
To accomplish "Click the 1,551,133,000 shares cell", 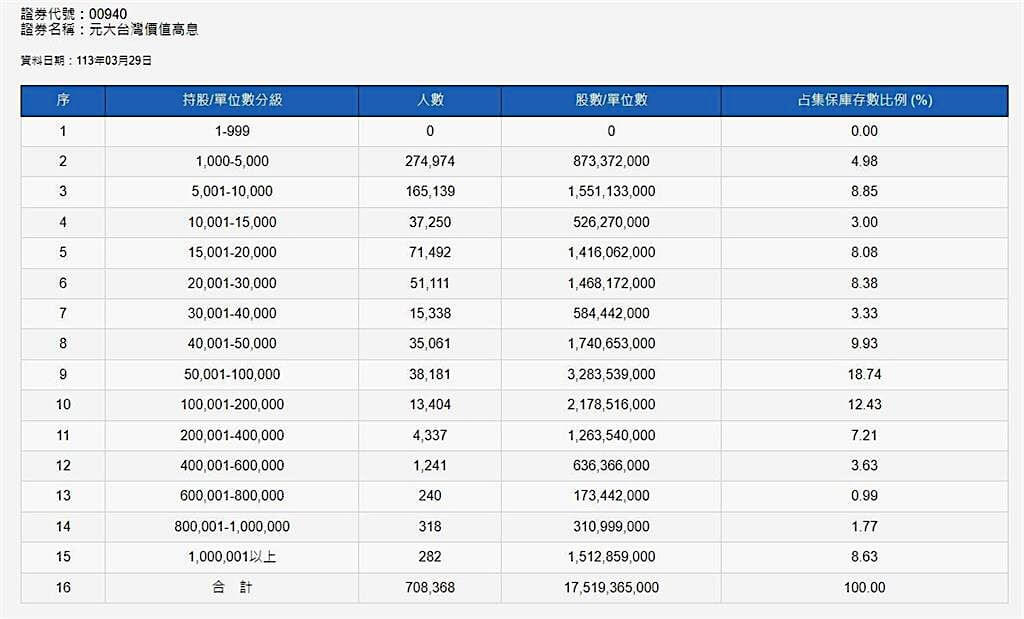I will point(611,192).
